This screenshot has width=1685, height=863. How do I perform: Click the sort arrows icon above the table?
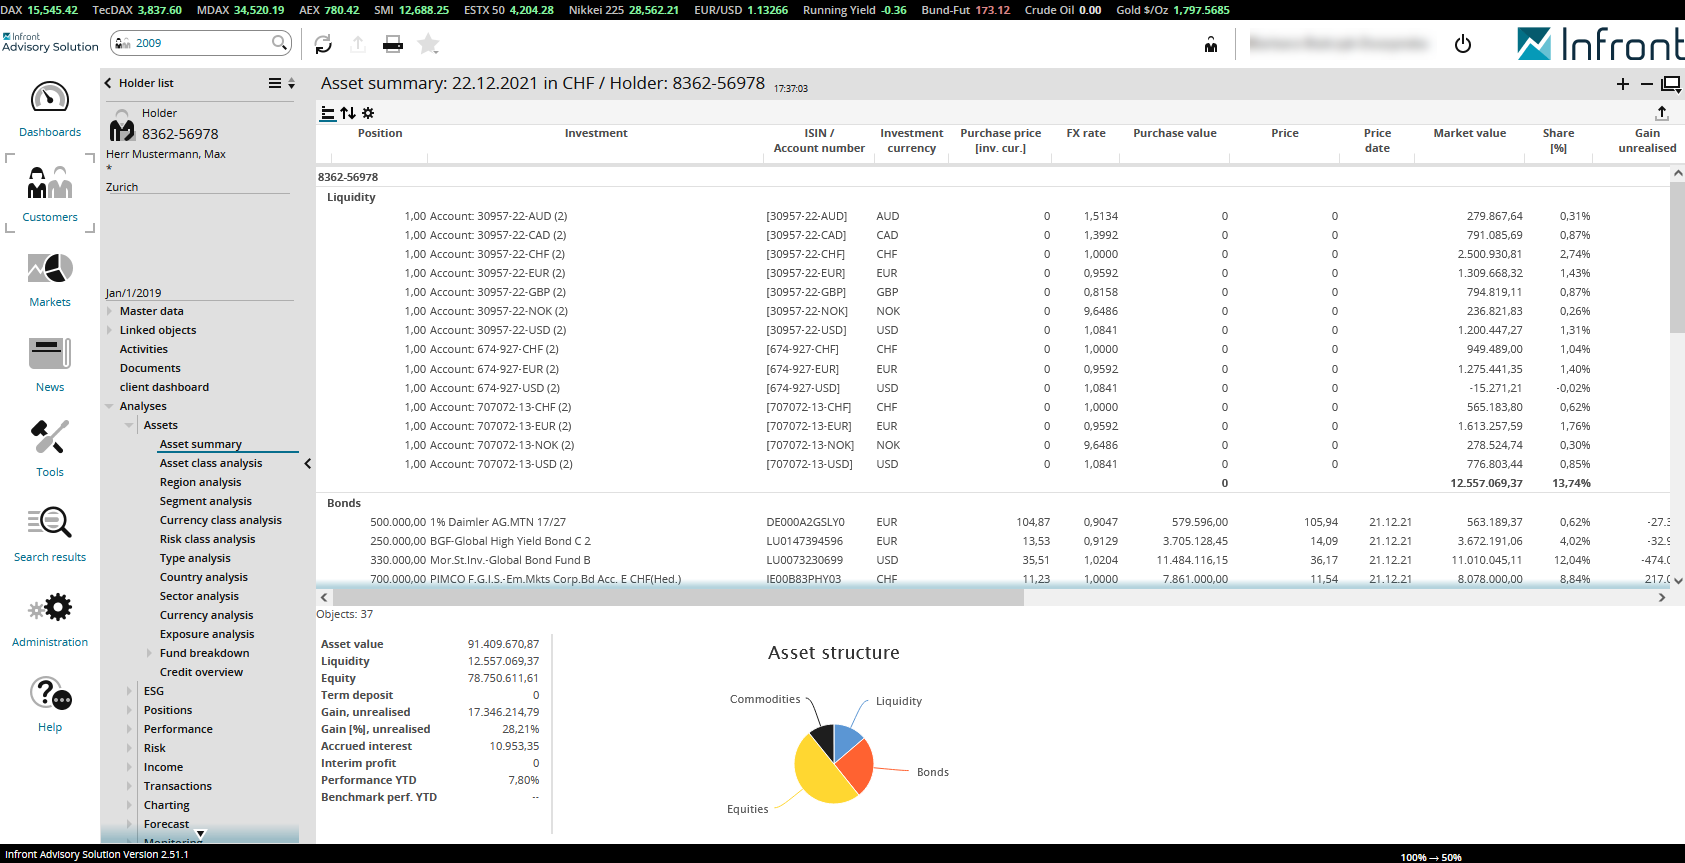pos(348,113)
